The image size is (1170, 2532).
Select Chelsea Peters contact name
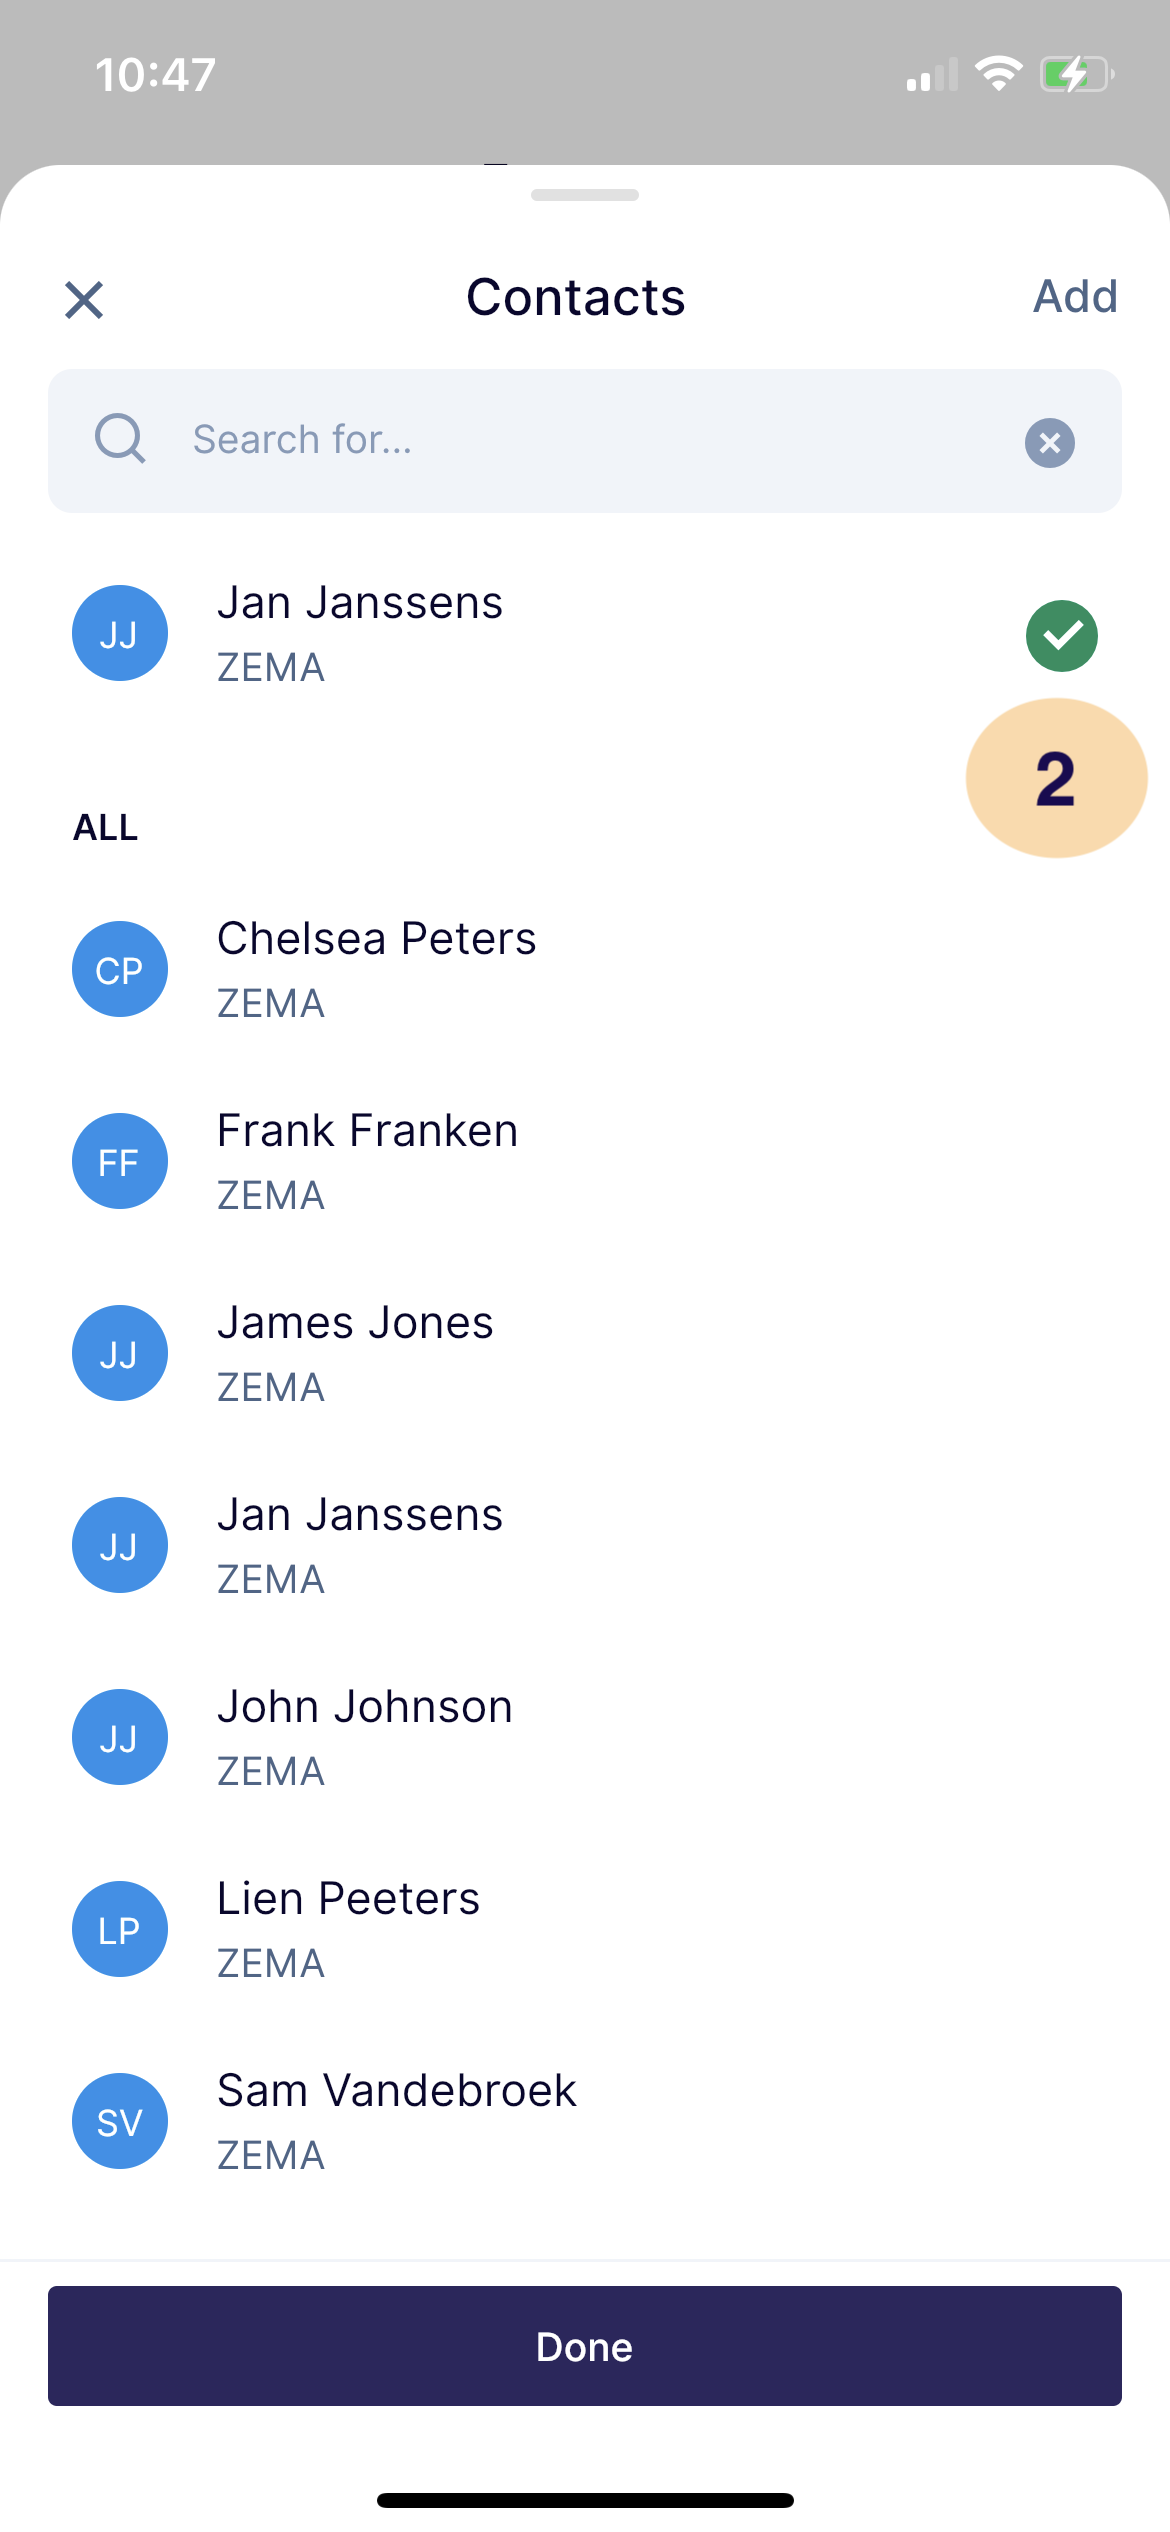(x=377, y=938)
